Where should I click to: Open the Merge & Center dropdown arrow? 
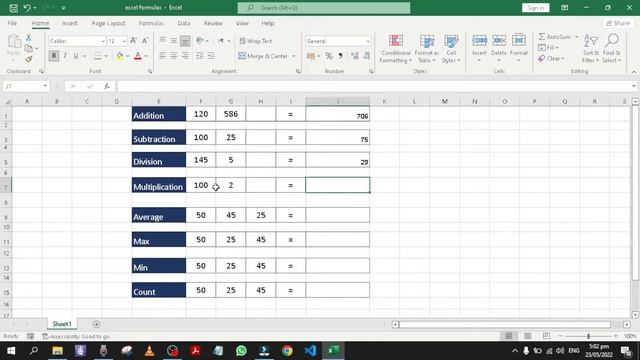point(293,56)
